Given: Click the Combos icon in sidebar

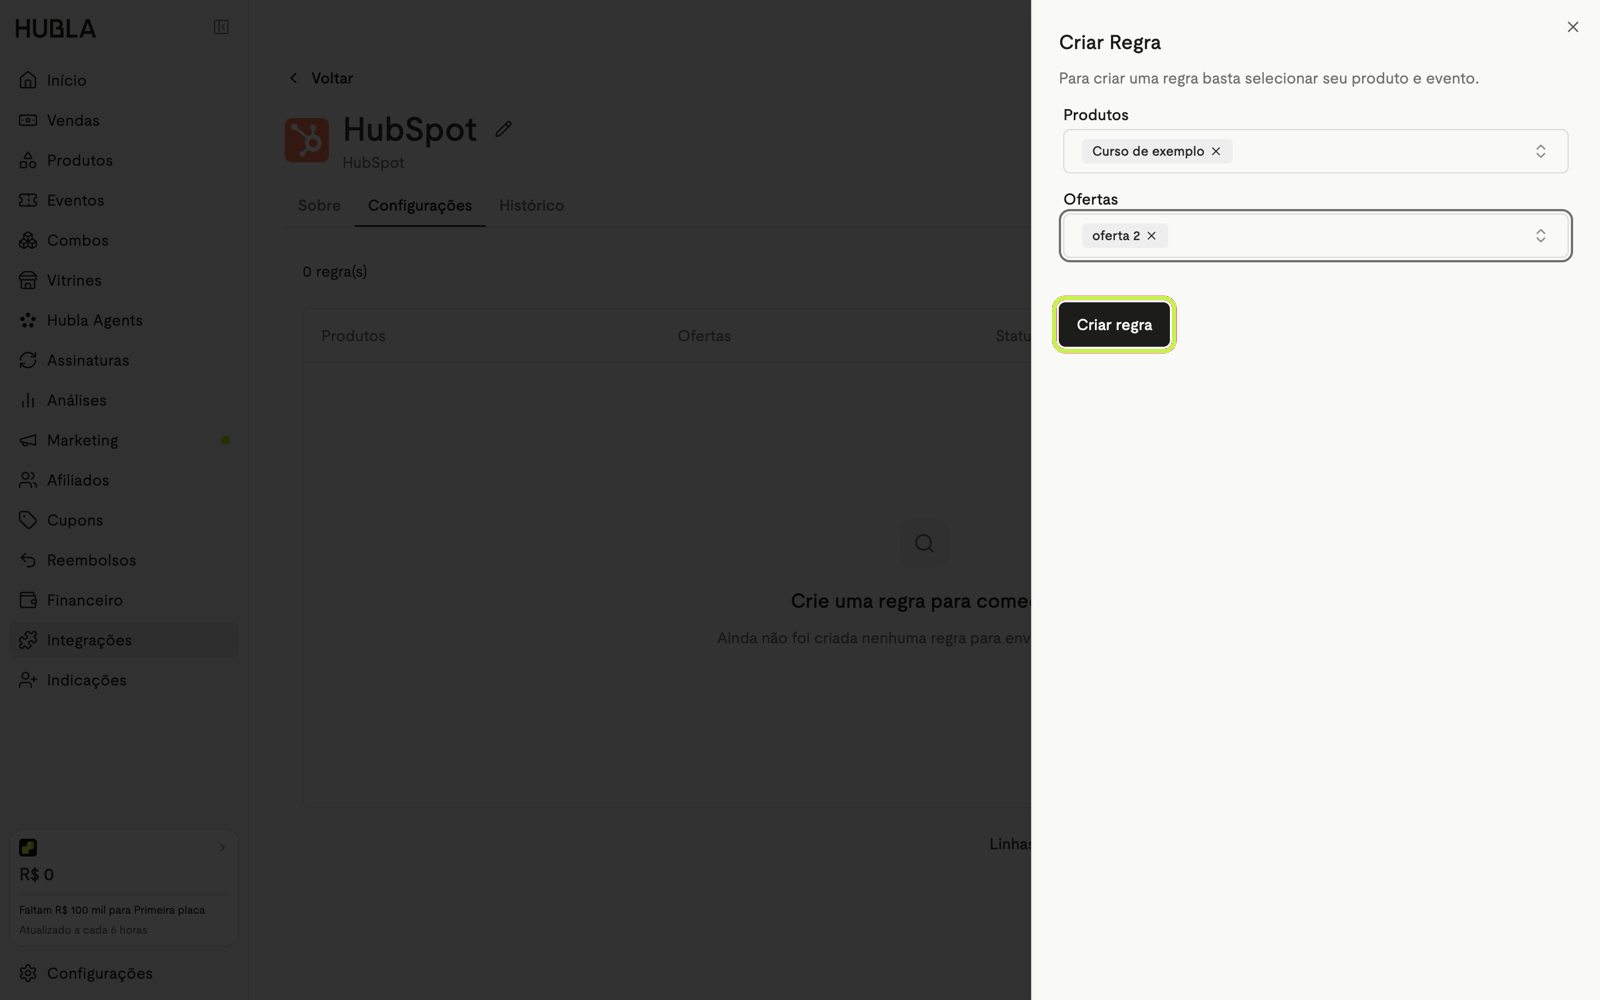Looking at the screenshot, I should (28, 240).
